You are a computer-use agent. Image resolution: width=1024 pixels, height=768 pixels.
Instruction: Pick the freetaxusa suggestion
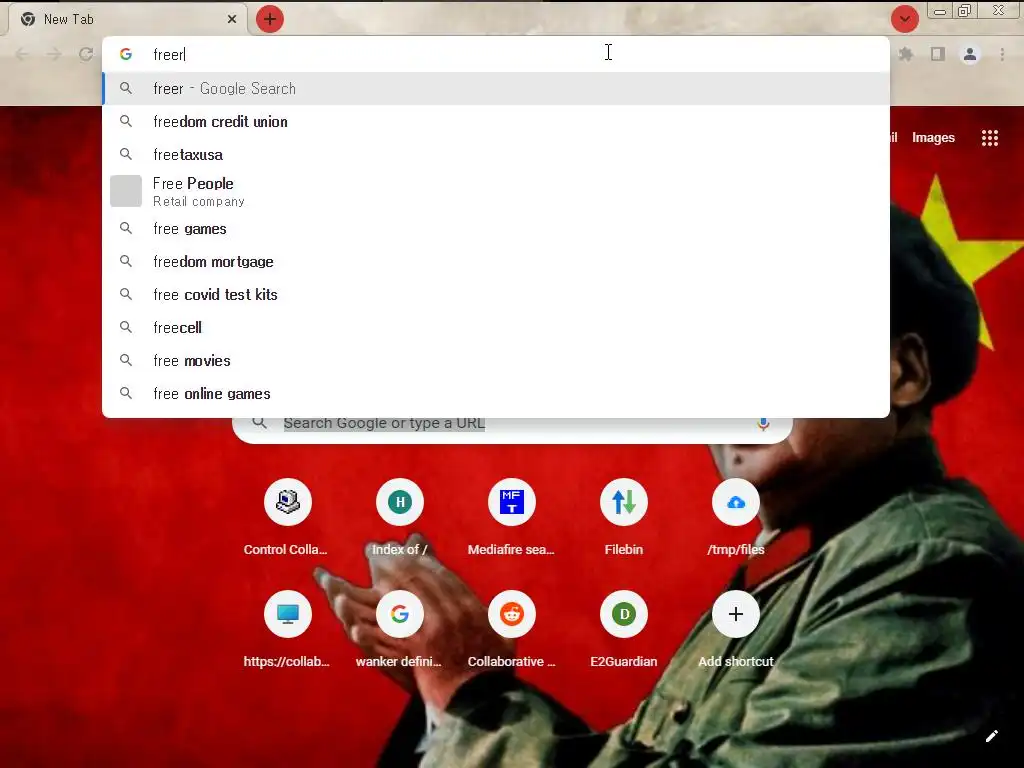point(496,155)
